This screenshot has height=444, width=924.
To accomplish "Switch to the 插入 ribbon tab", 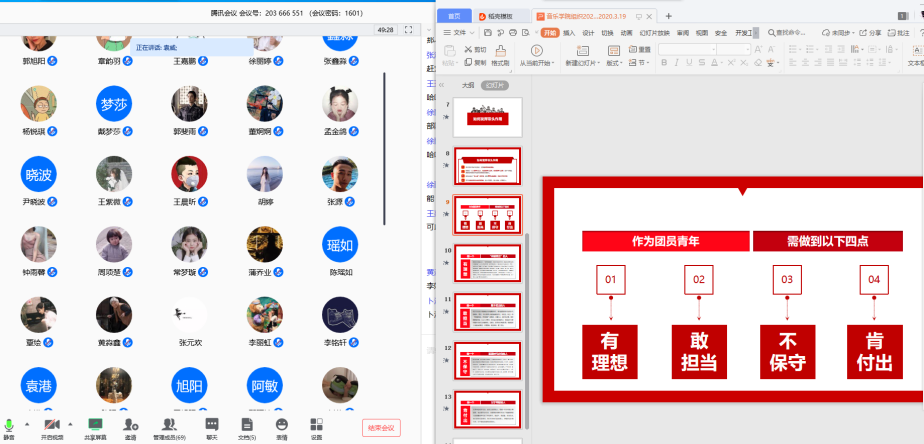I will pyautogui.click(x=568, y=33).
